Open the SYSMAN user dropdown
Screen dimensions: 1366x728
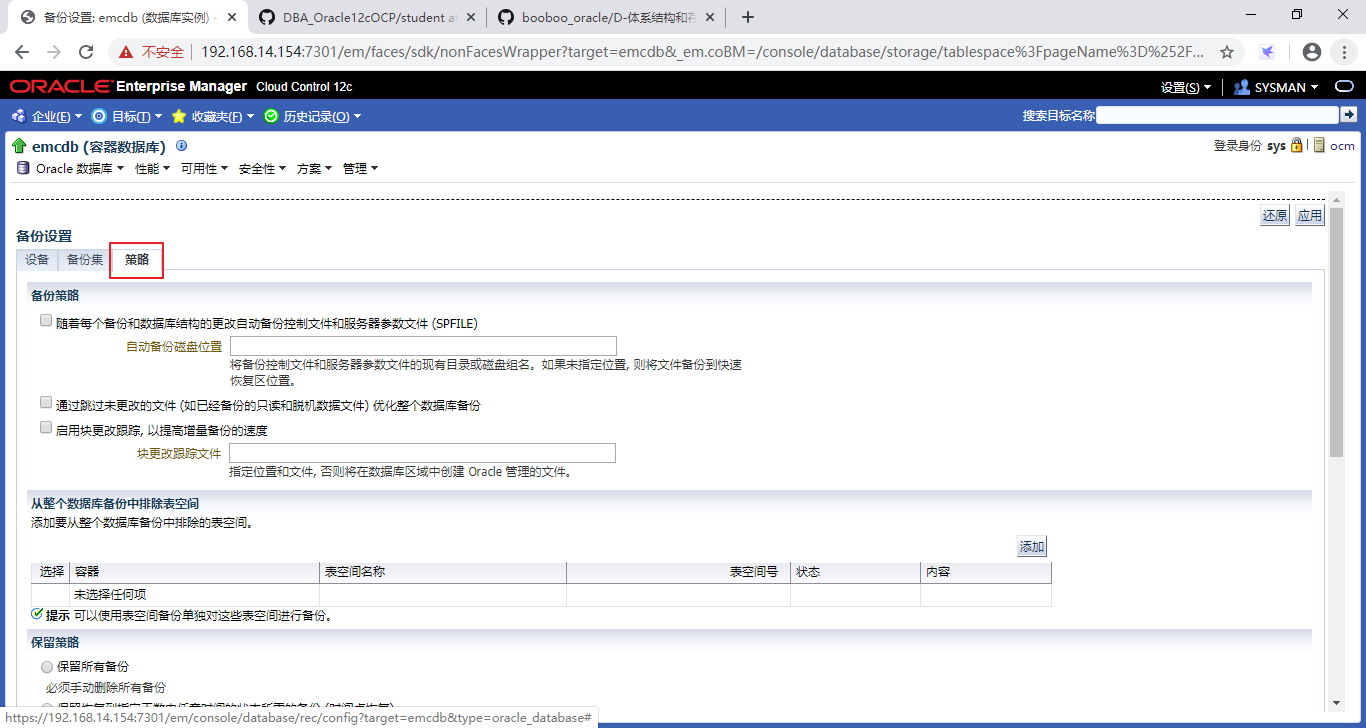click(1277, 88)
